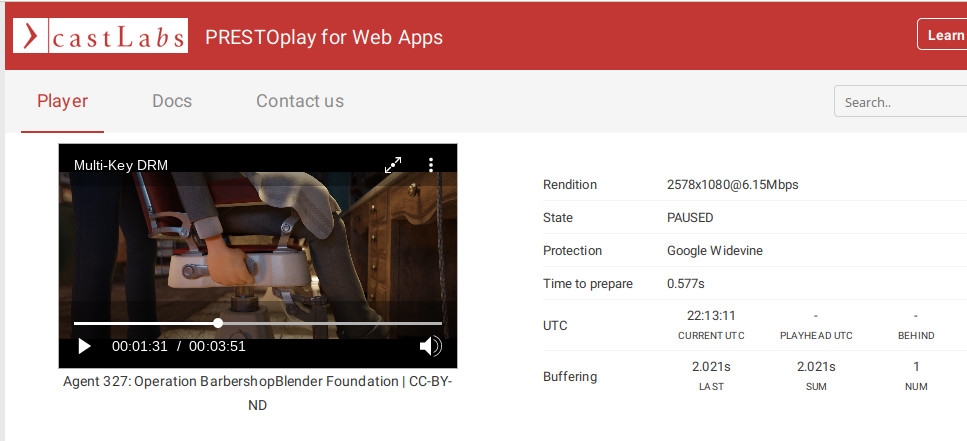
Task: Open the Contact us tab
Action: 300,101
